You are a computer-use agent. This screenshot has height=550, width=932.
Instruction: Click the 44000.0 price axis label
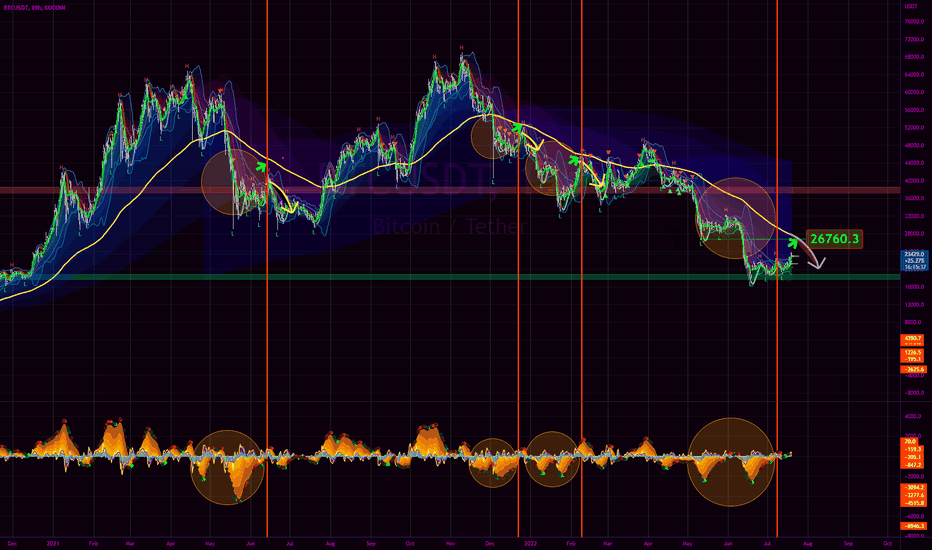914,163
